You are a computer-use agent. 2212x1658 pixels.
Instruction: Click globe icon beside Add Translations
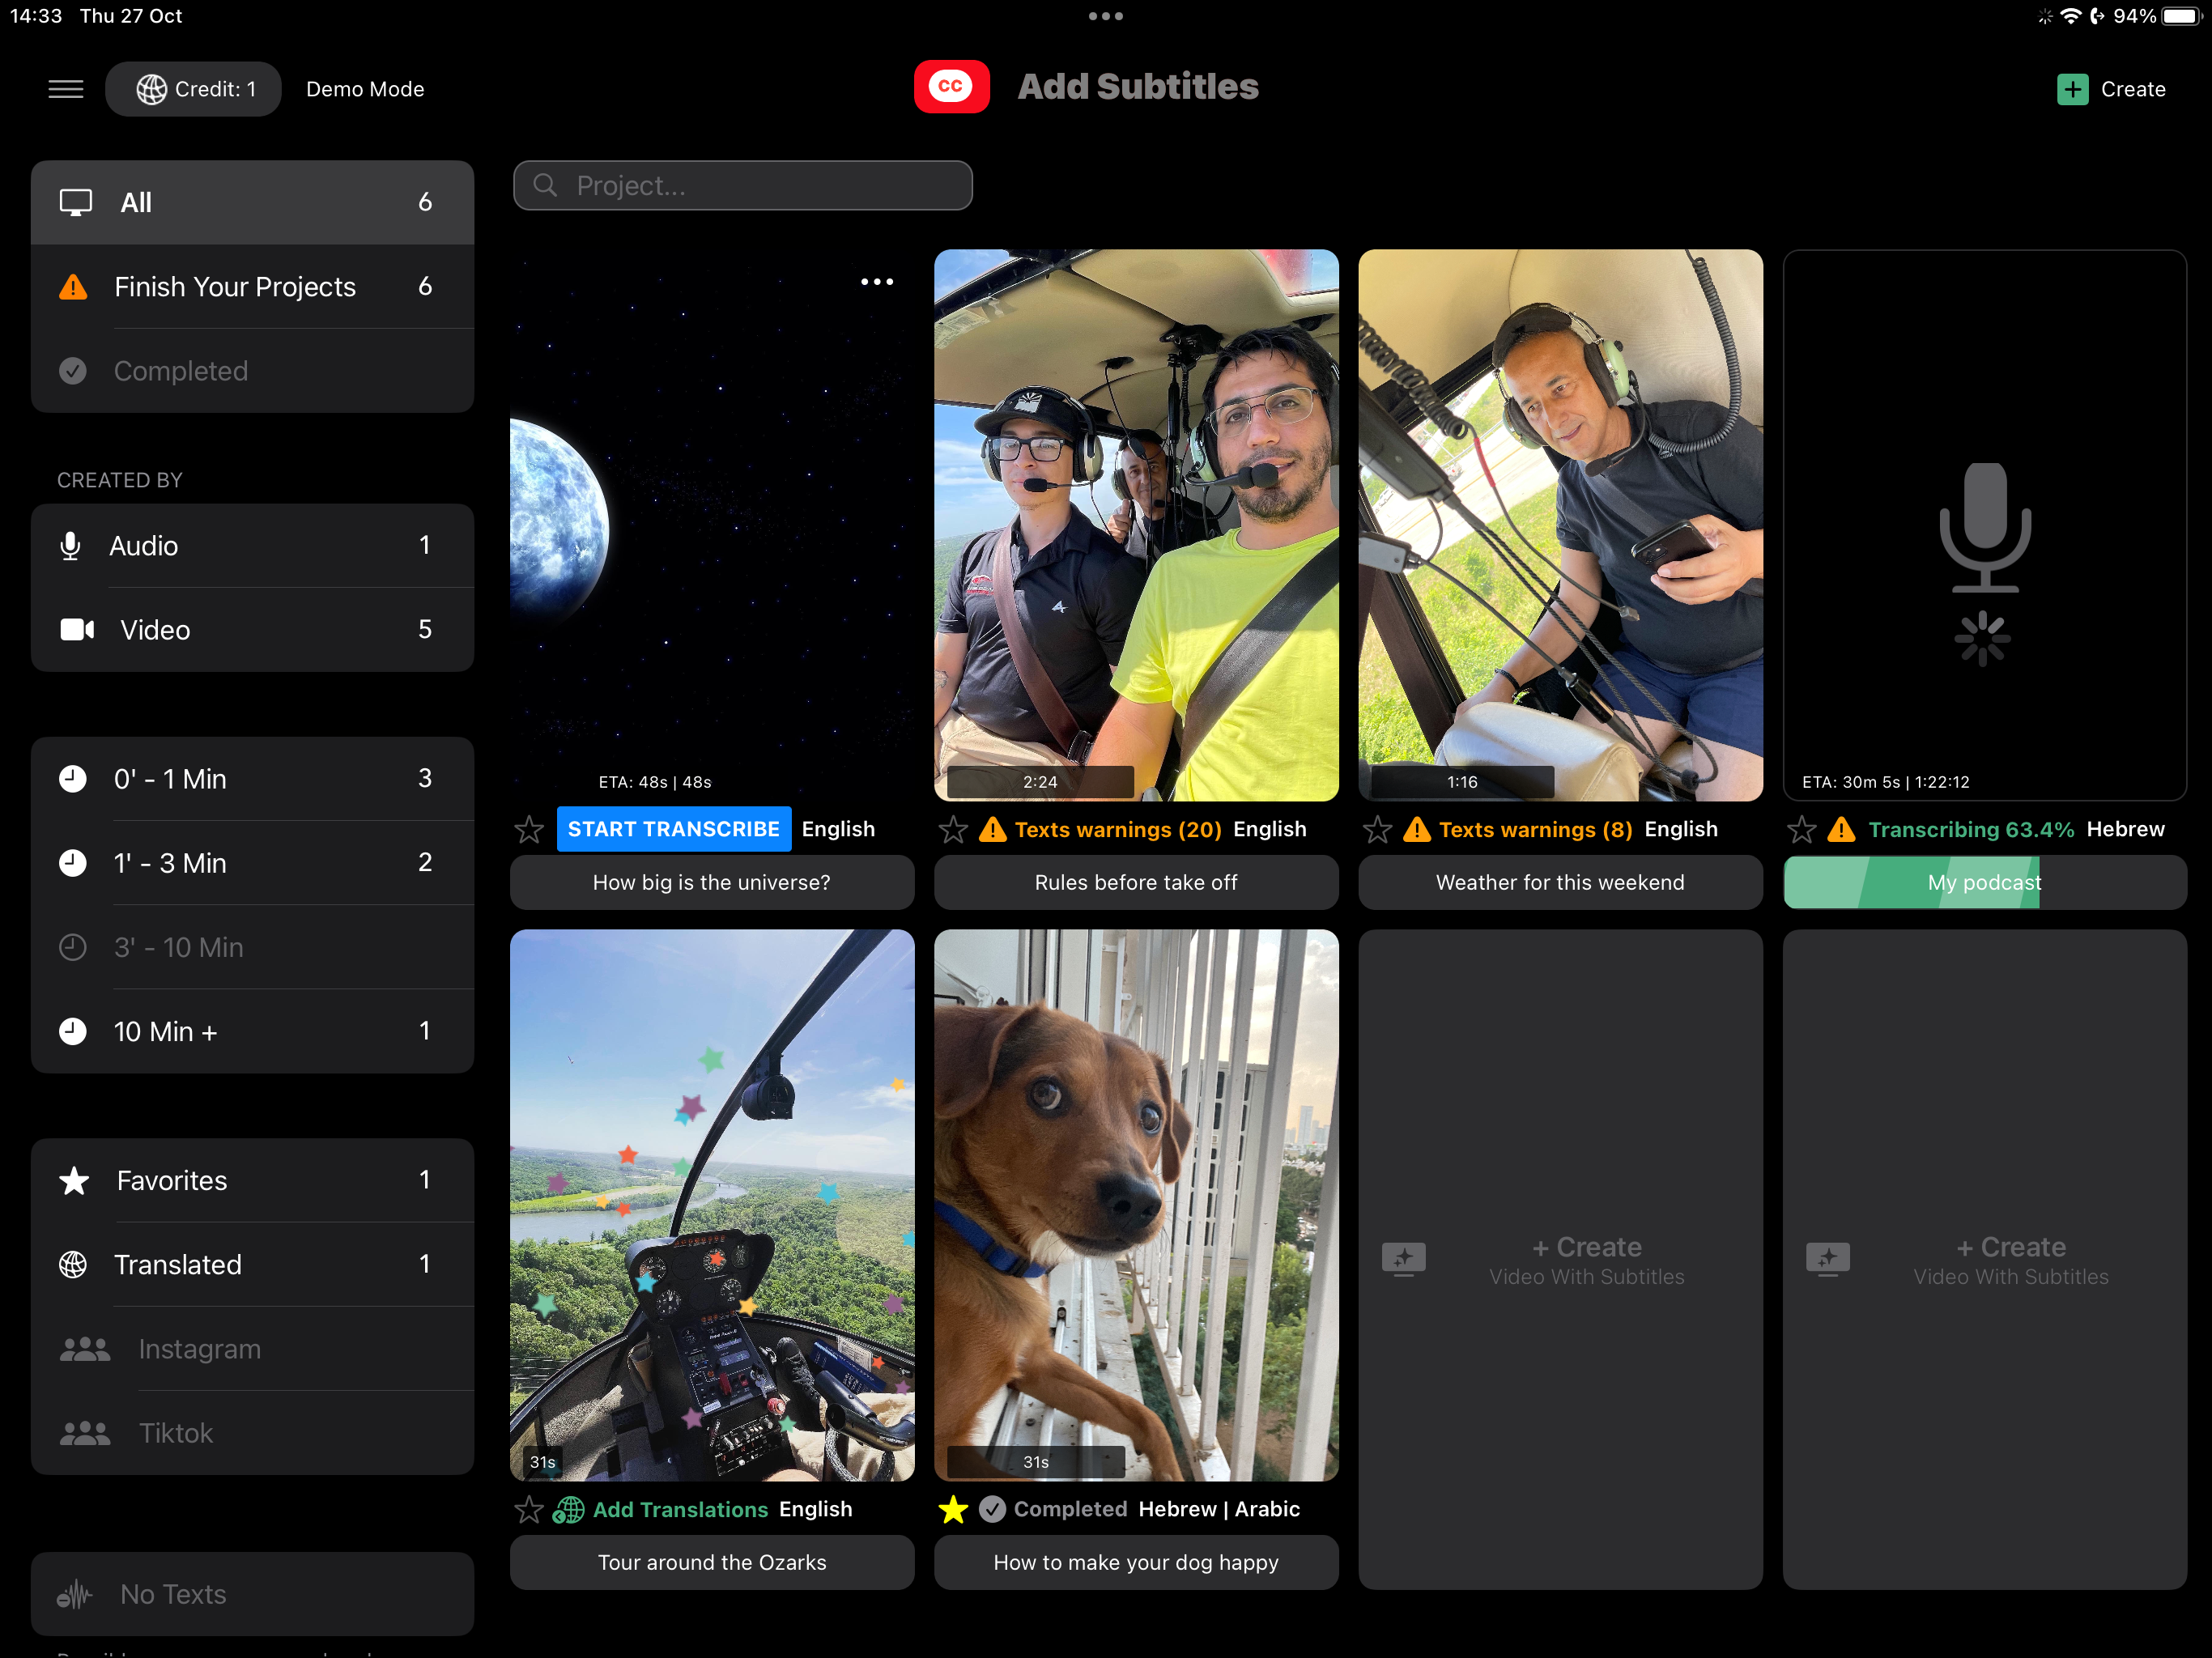point(569,1509)
